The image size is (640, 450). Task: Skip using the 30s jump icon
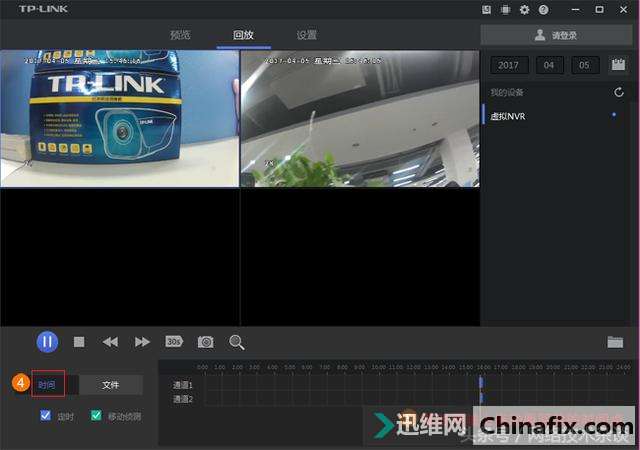(x=174, y=341)
